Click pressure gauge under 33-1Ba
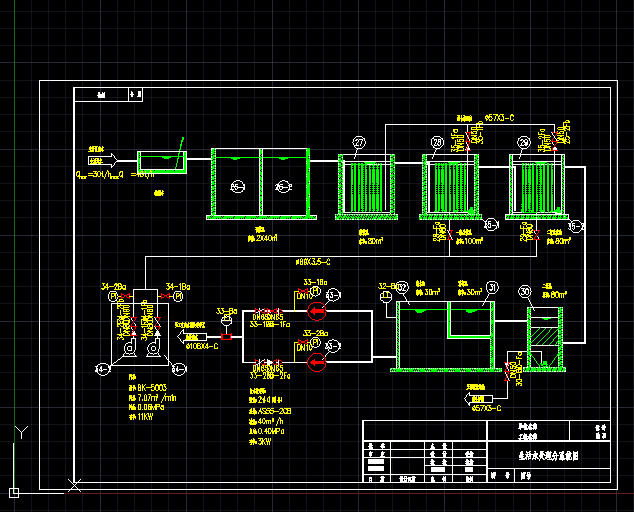Image resolution: width=634 pixels, height=512 pixels. click(x=316, y=291)
